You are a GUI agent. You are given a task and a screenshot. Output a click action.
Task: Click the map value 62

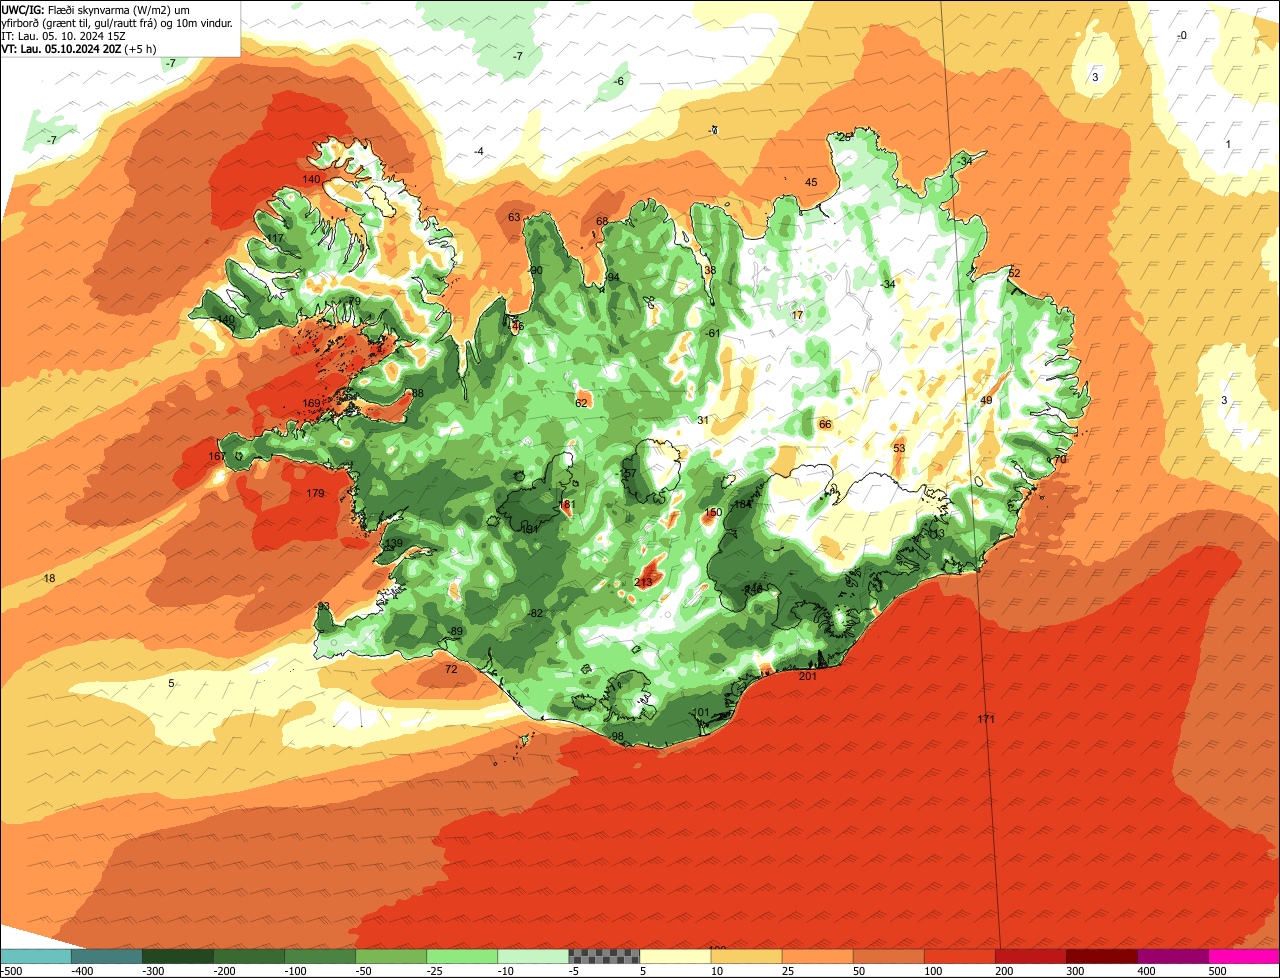click(581, 403)
